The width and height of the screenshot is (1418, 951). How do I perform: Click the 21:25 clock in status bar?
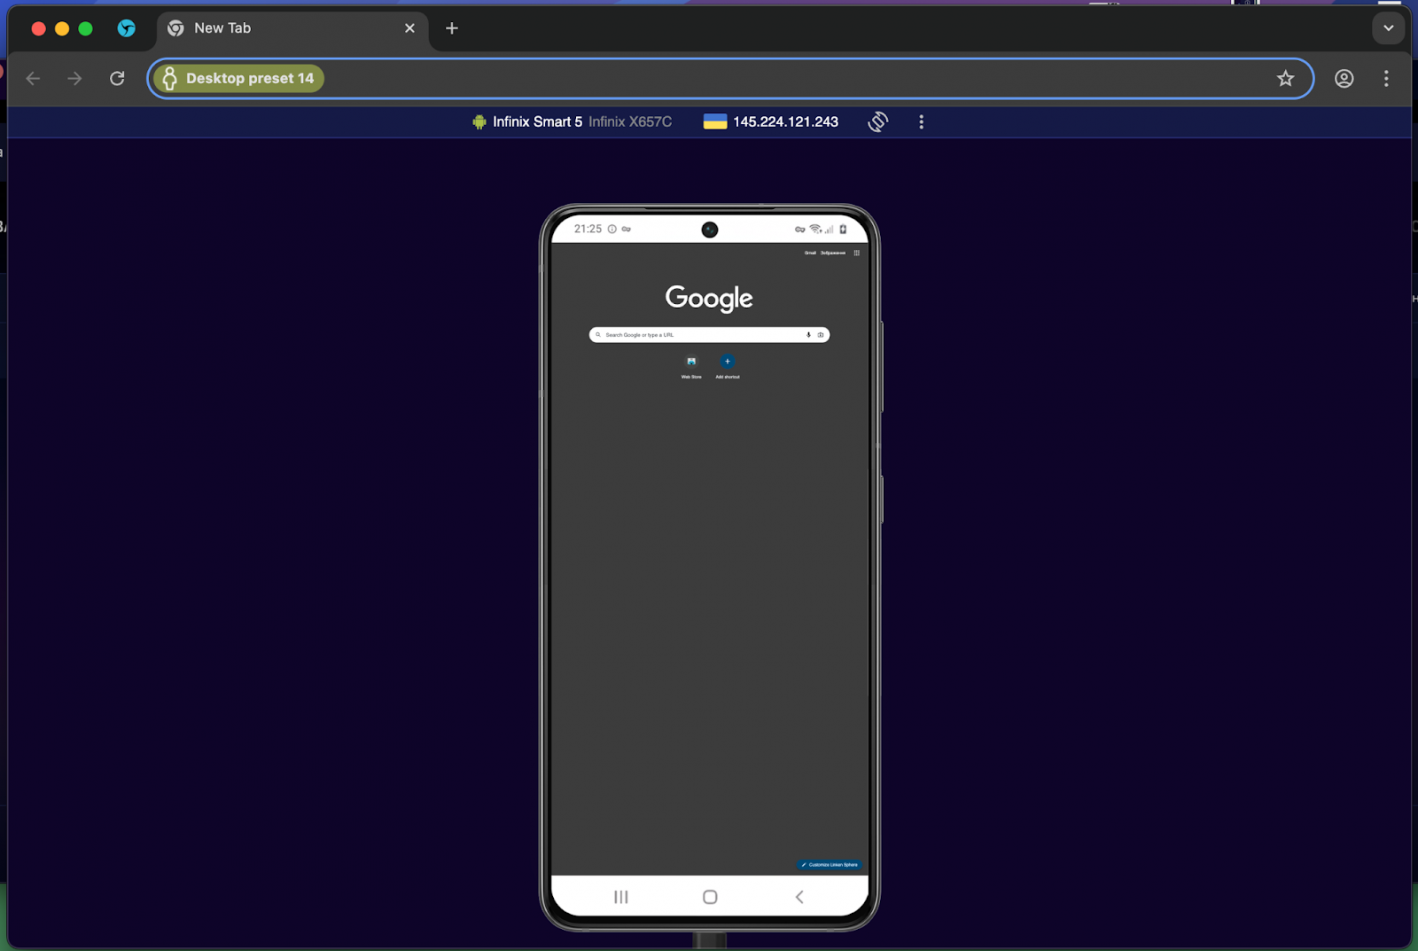pos(588,229)
